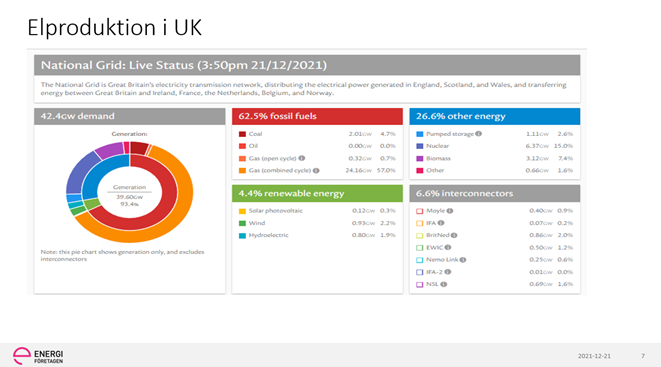Image resolution: width=661 pixels, height=367 pixels.
Task: Click the info icon next to Pumped storage
Action: (478, 134)
